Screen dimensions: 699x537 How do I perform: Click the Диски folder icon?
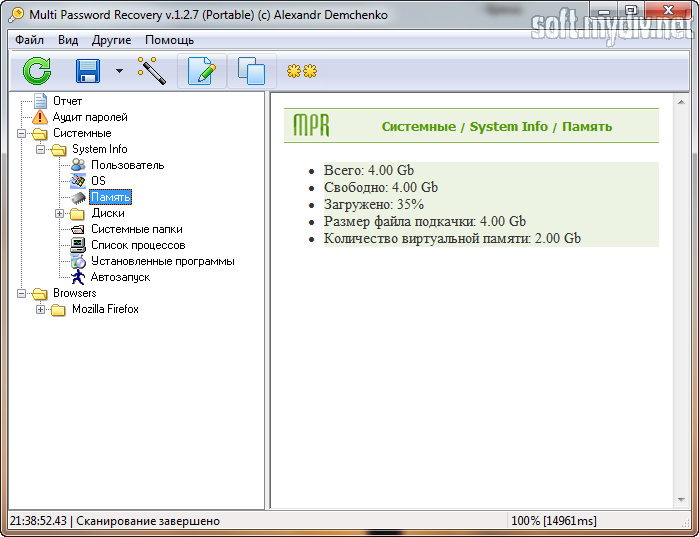tap(77, 214)
